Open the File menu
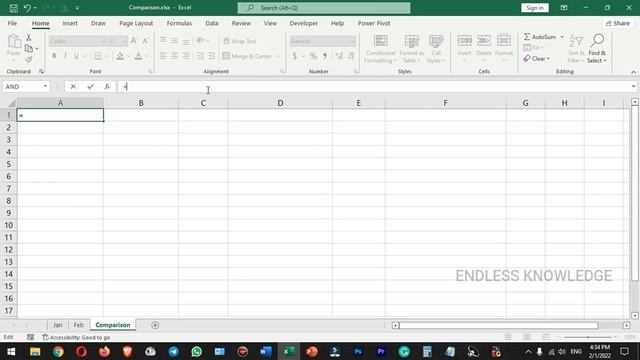640x360 pixels. [12, 23]
